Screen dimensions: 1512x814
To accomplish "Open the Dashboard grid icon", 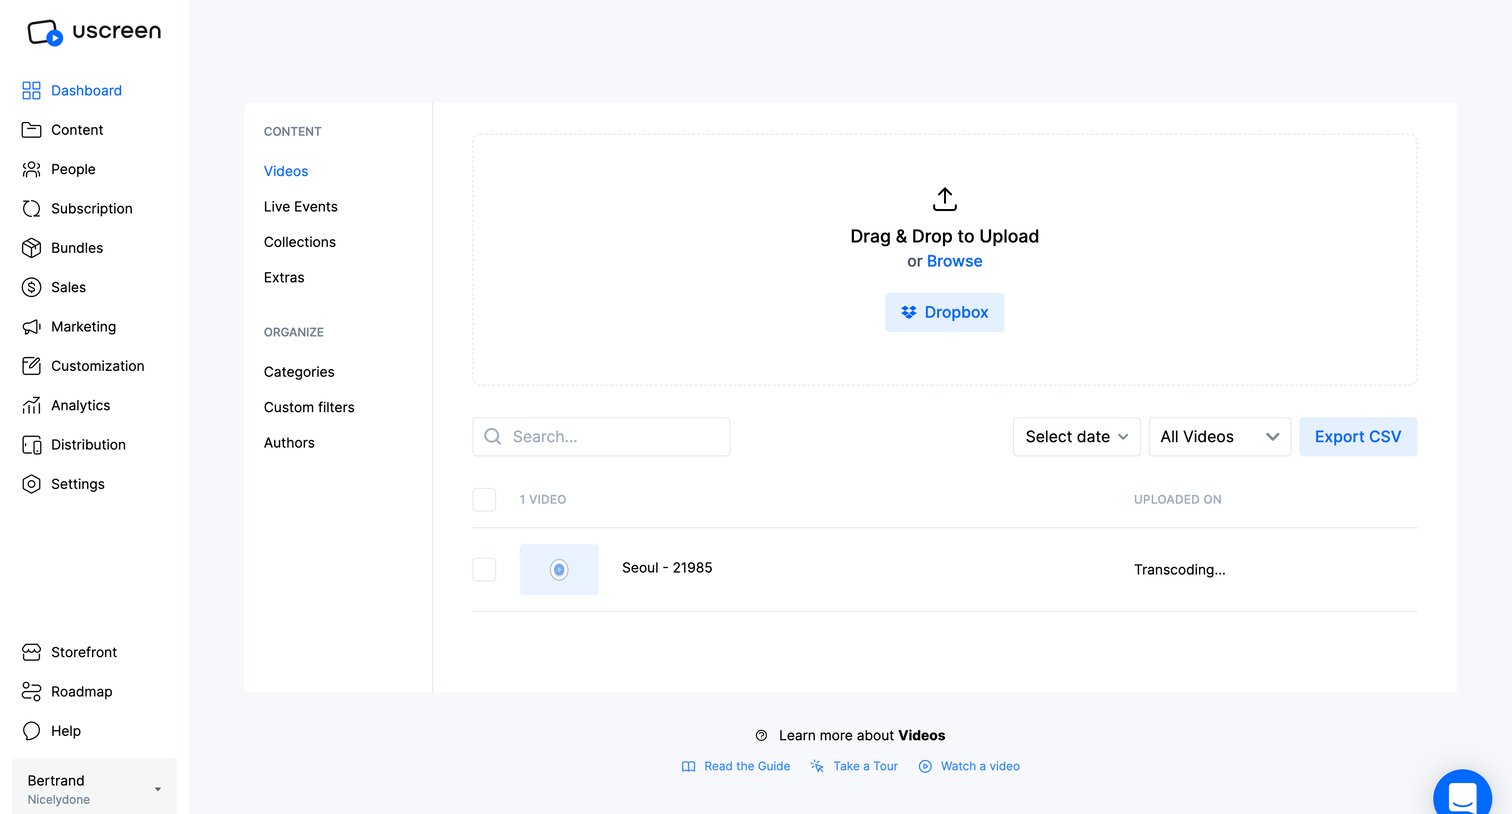I will pos(31,90).
